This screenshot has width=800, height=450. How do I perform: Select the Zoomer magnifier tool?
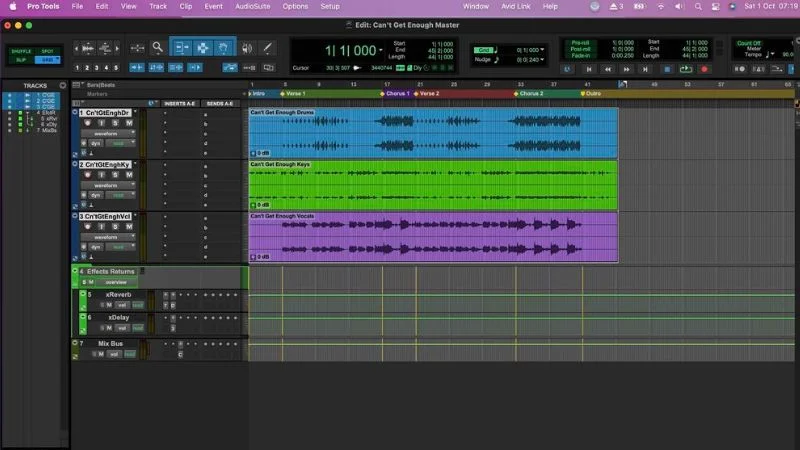click(x=158, y=48)
